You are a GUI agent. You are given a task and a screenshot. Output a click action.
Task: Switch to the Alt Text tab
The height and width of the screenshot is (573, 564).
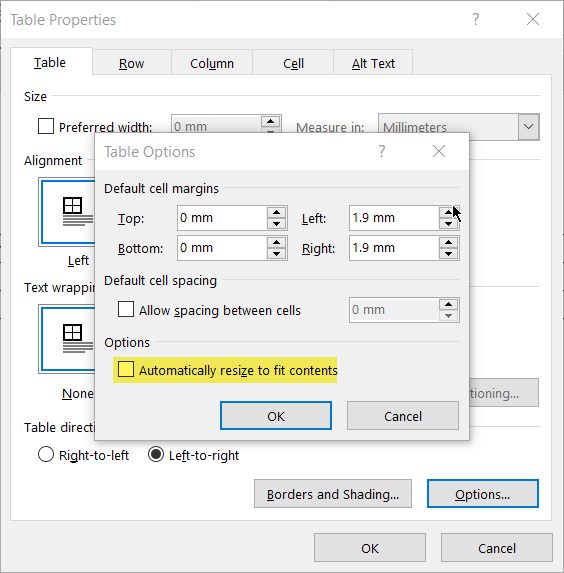[x=373, y=63]
